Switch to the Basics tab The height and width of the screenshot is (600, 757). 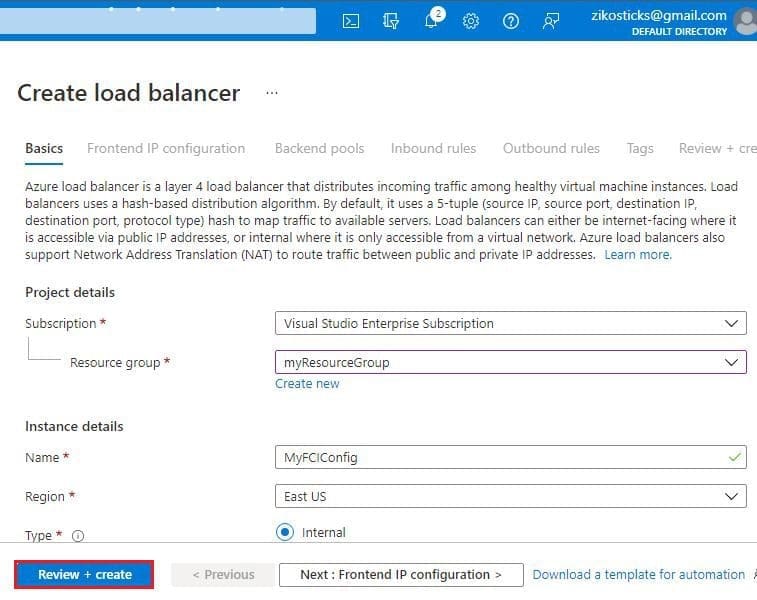pos(44,149)
